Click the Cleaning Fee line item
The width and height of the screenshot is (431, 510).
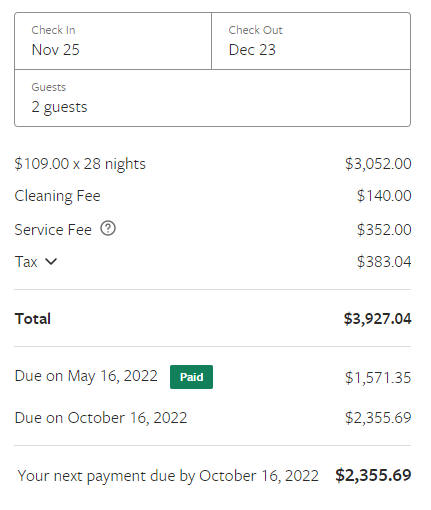pyautogui.click(x=213, y=196)
